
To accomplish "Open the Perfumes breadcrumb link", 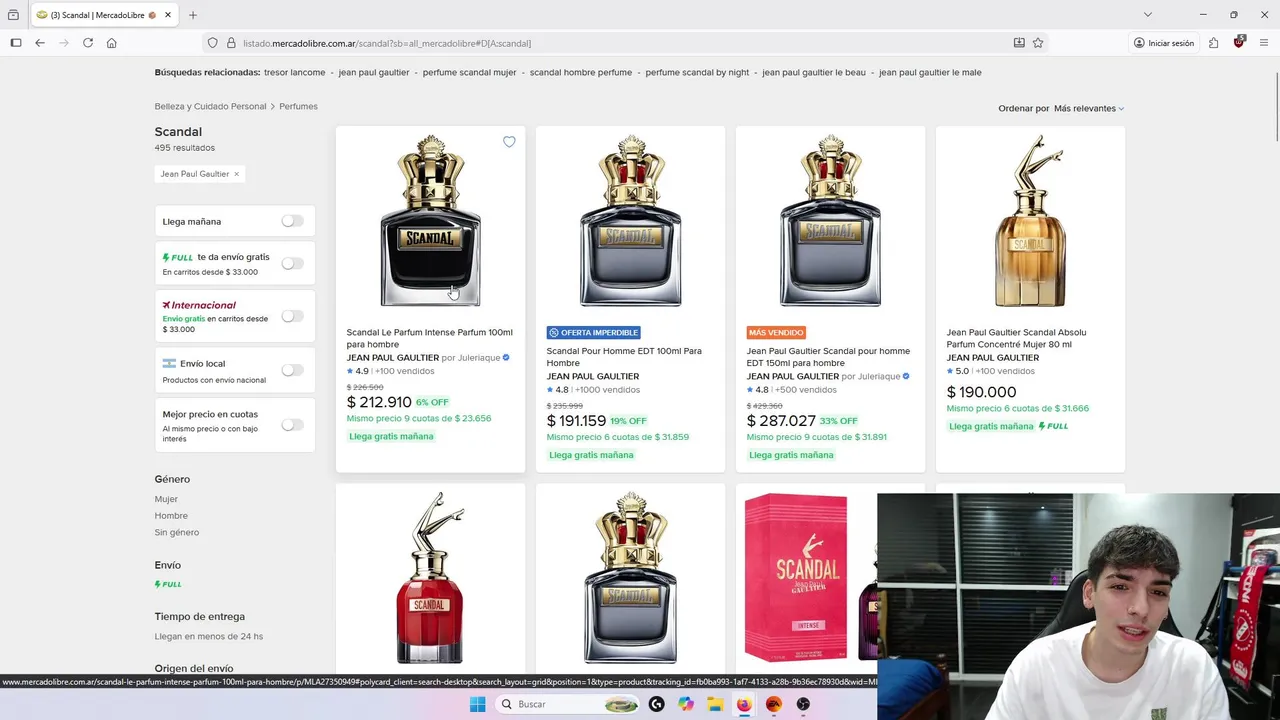I will (x=298, y=106).
